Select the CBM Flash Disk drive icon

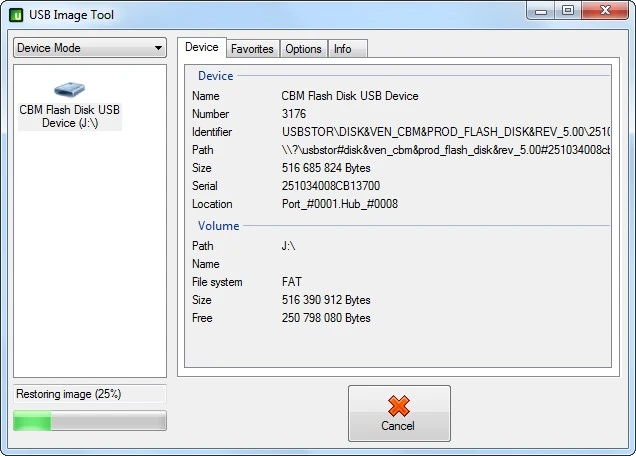(69, 89)
